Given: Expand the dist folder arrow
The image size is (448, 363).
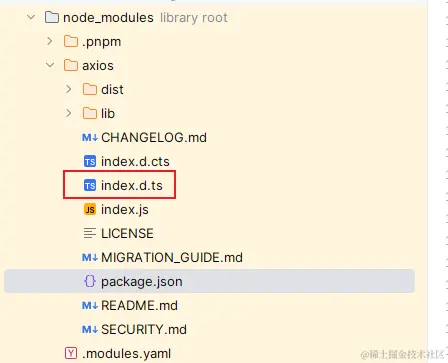Looking at the screenshot, I should click(69, 89).
